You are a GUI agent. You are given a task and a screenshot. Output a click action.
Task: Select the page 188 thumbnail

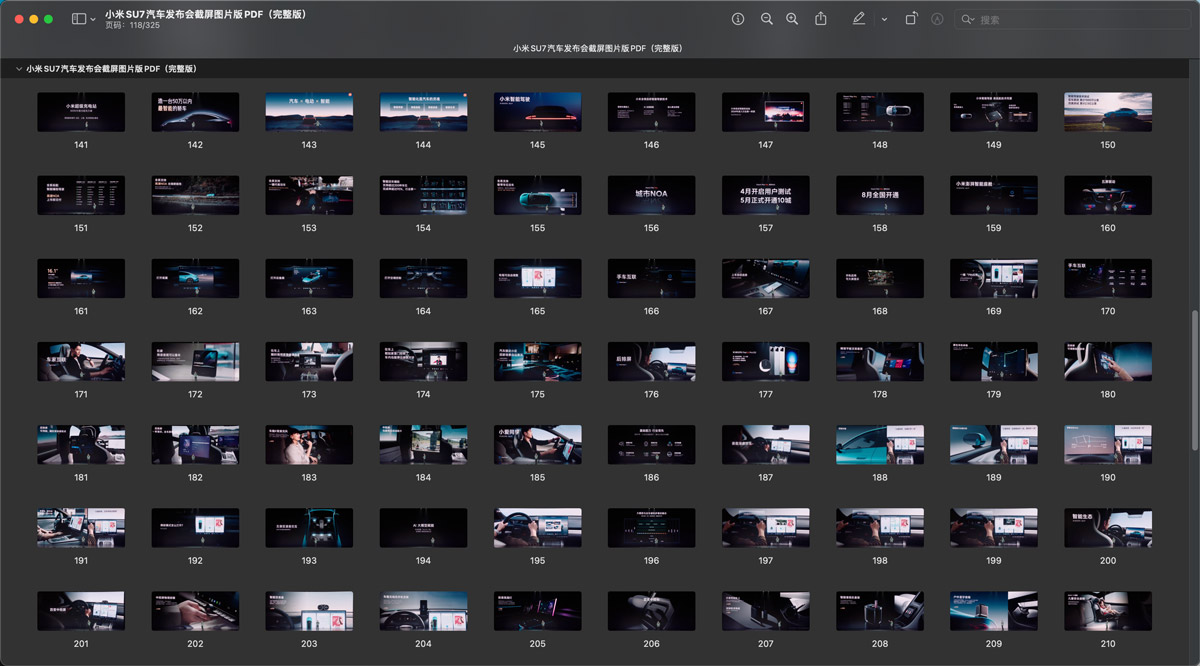(x=880, y=444)
